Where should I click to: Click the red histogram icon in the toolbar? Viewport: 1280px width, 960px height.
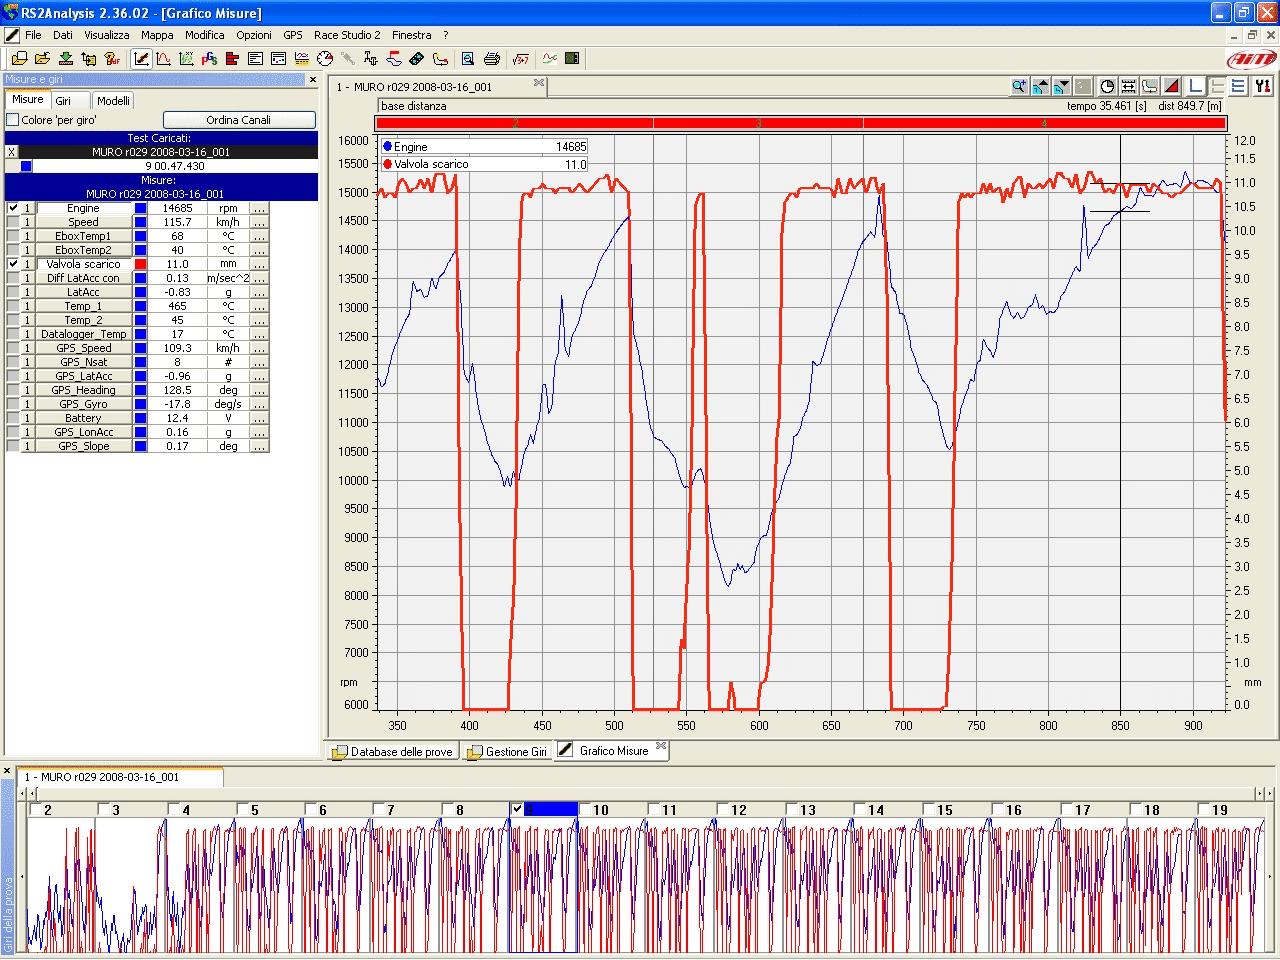pyautogui.click(x=232, y=59)
